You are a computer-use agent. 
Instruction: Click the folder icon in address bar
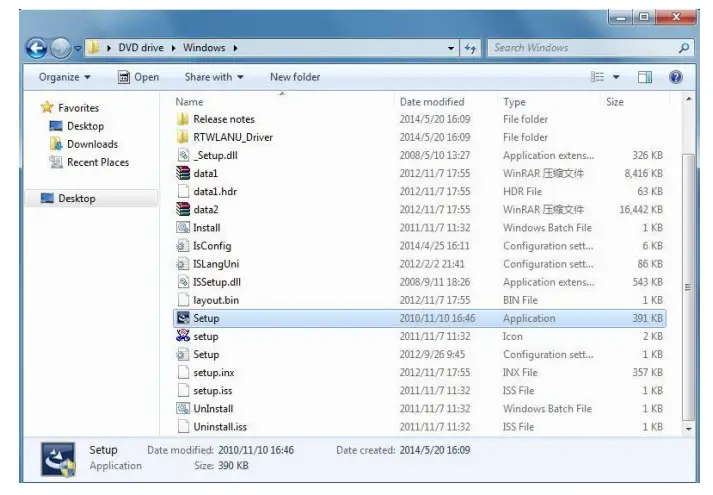93,47
